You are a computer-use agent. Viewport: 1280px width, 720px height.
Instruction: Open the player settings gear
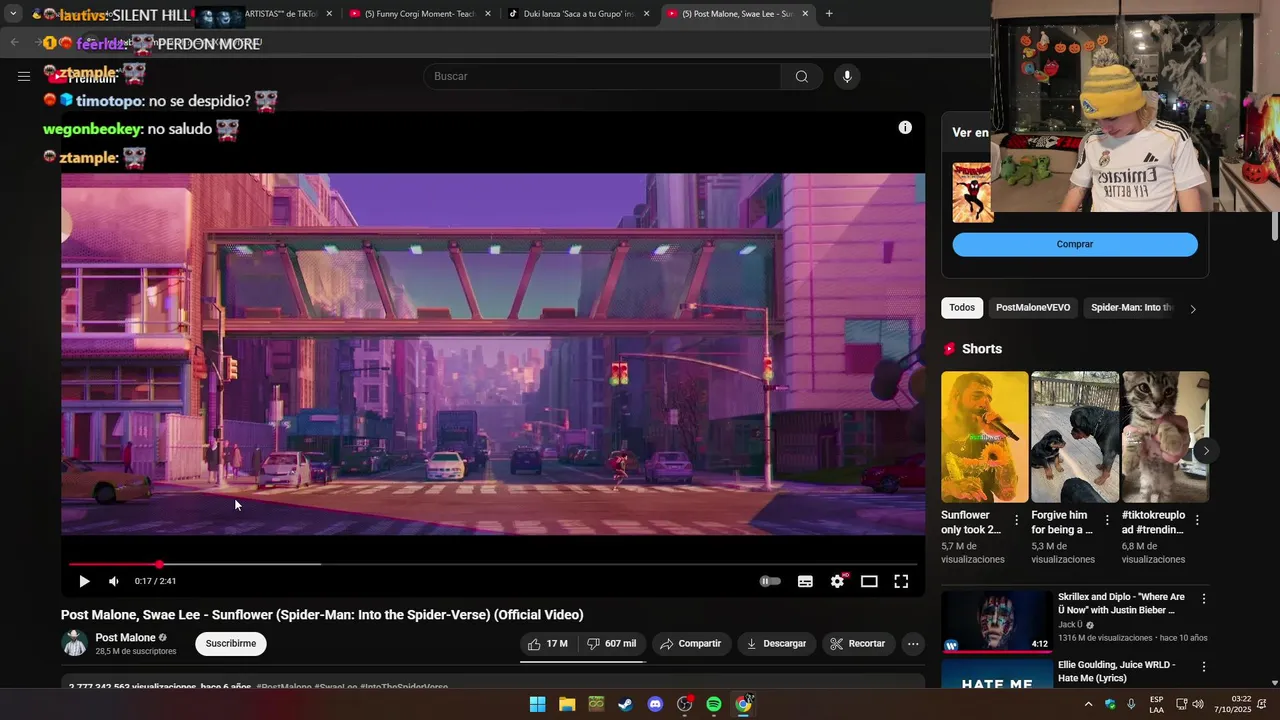pos(838,581)
